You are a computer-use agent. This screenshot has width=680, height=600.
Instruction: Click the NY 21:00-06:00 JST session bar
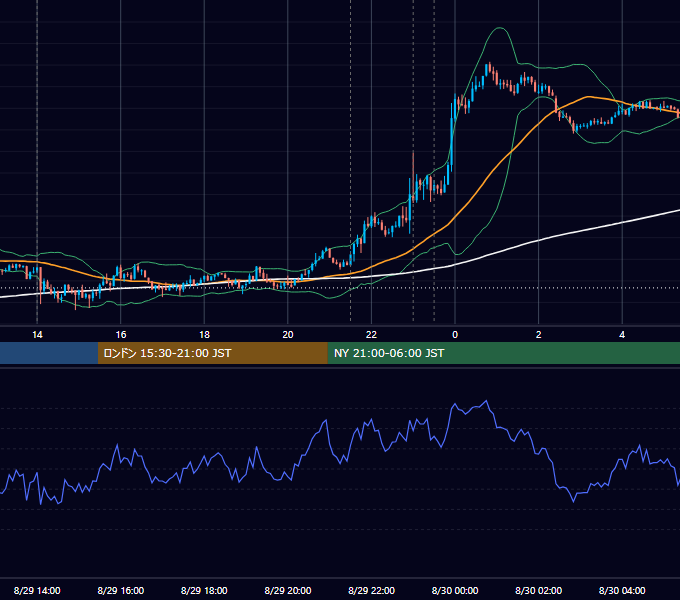click(x=503, y=353)
